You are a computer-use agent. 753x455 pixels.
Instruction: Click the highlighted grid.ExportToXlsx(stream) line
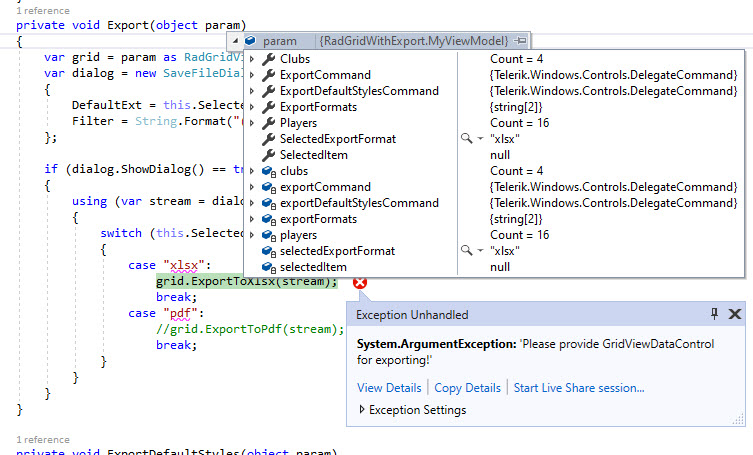247,282
